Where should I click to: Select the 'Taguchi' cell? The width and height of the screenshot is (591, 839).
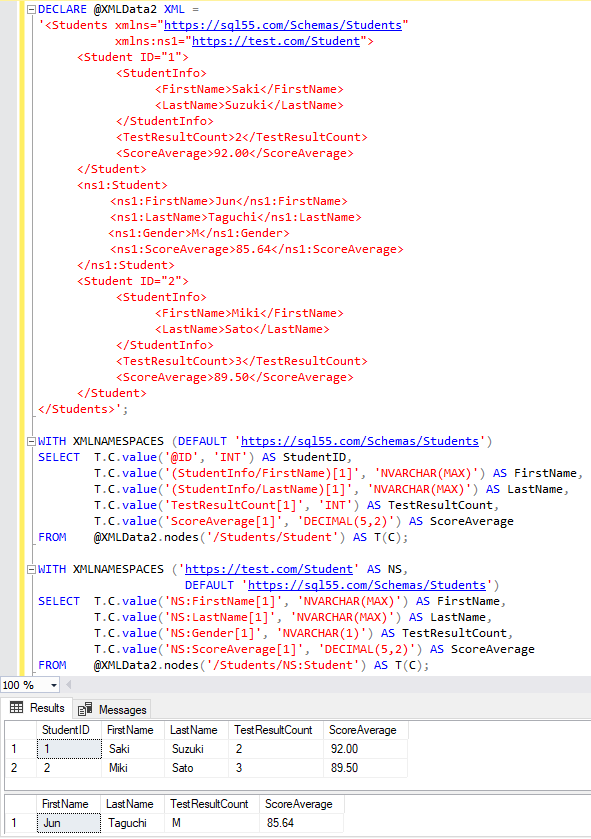pyautogui.click(x=133, y=823)
